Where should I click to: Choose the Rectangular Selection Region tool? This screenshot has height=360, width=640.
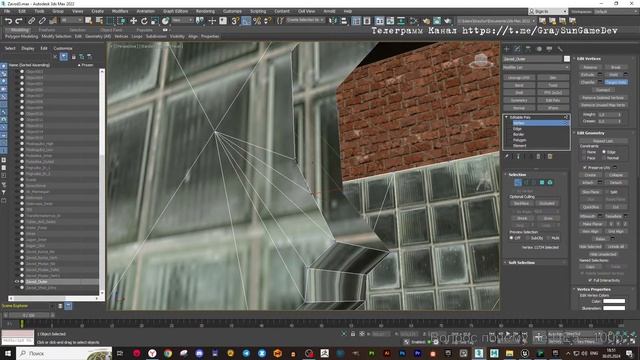tap(110, 20)
